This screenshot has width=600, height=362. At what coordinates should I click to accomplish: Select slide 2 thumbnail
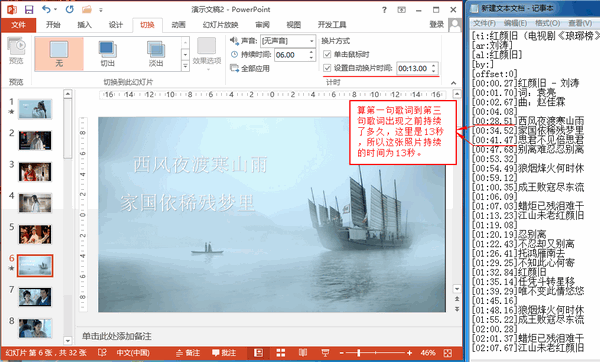35,140
